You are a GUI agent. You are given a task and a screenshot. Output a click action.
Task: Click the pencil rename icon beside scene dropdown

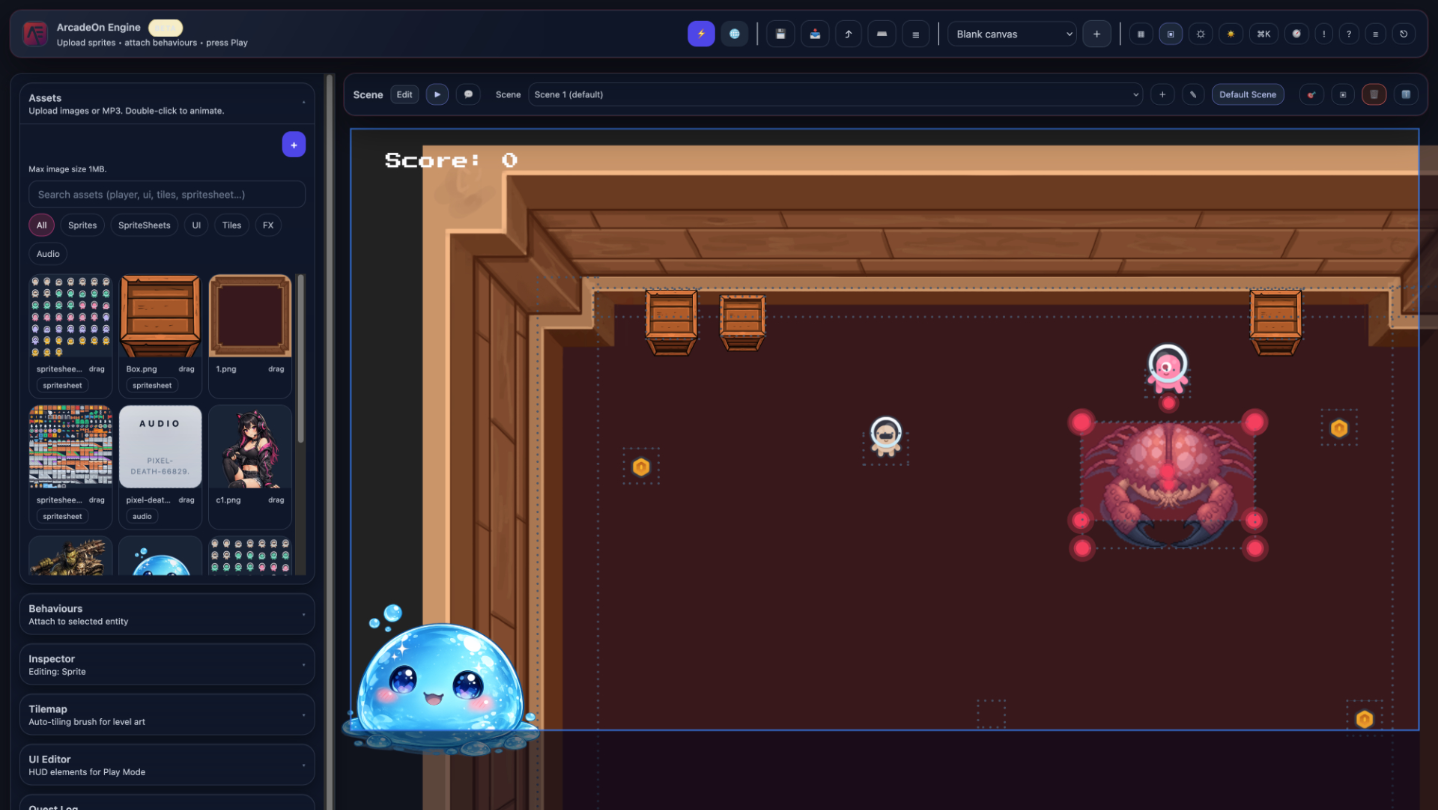pyautogui.click(x=1193, y=95)
